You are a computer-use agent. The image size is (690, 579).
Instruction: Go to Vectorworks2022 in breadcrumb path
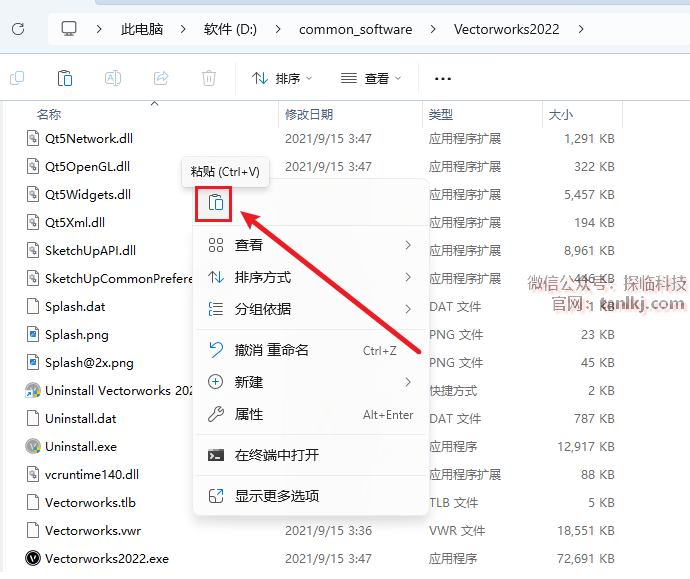[x=506, y=29]
